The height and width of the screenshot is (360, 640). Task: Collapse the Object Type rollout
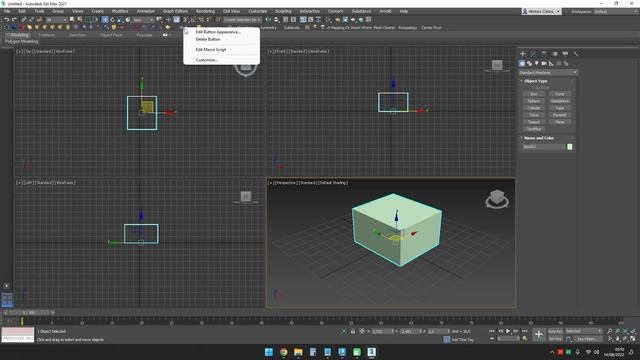(536, 81)
